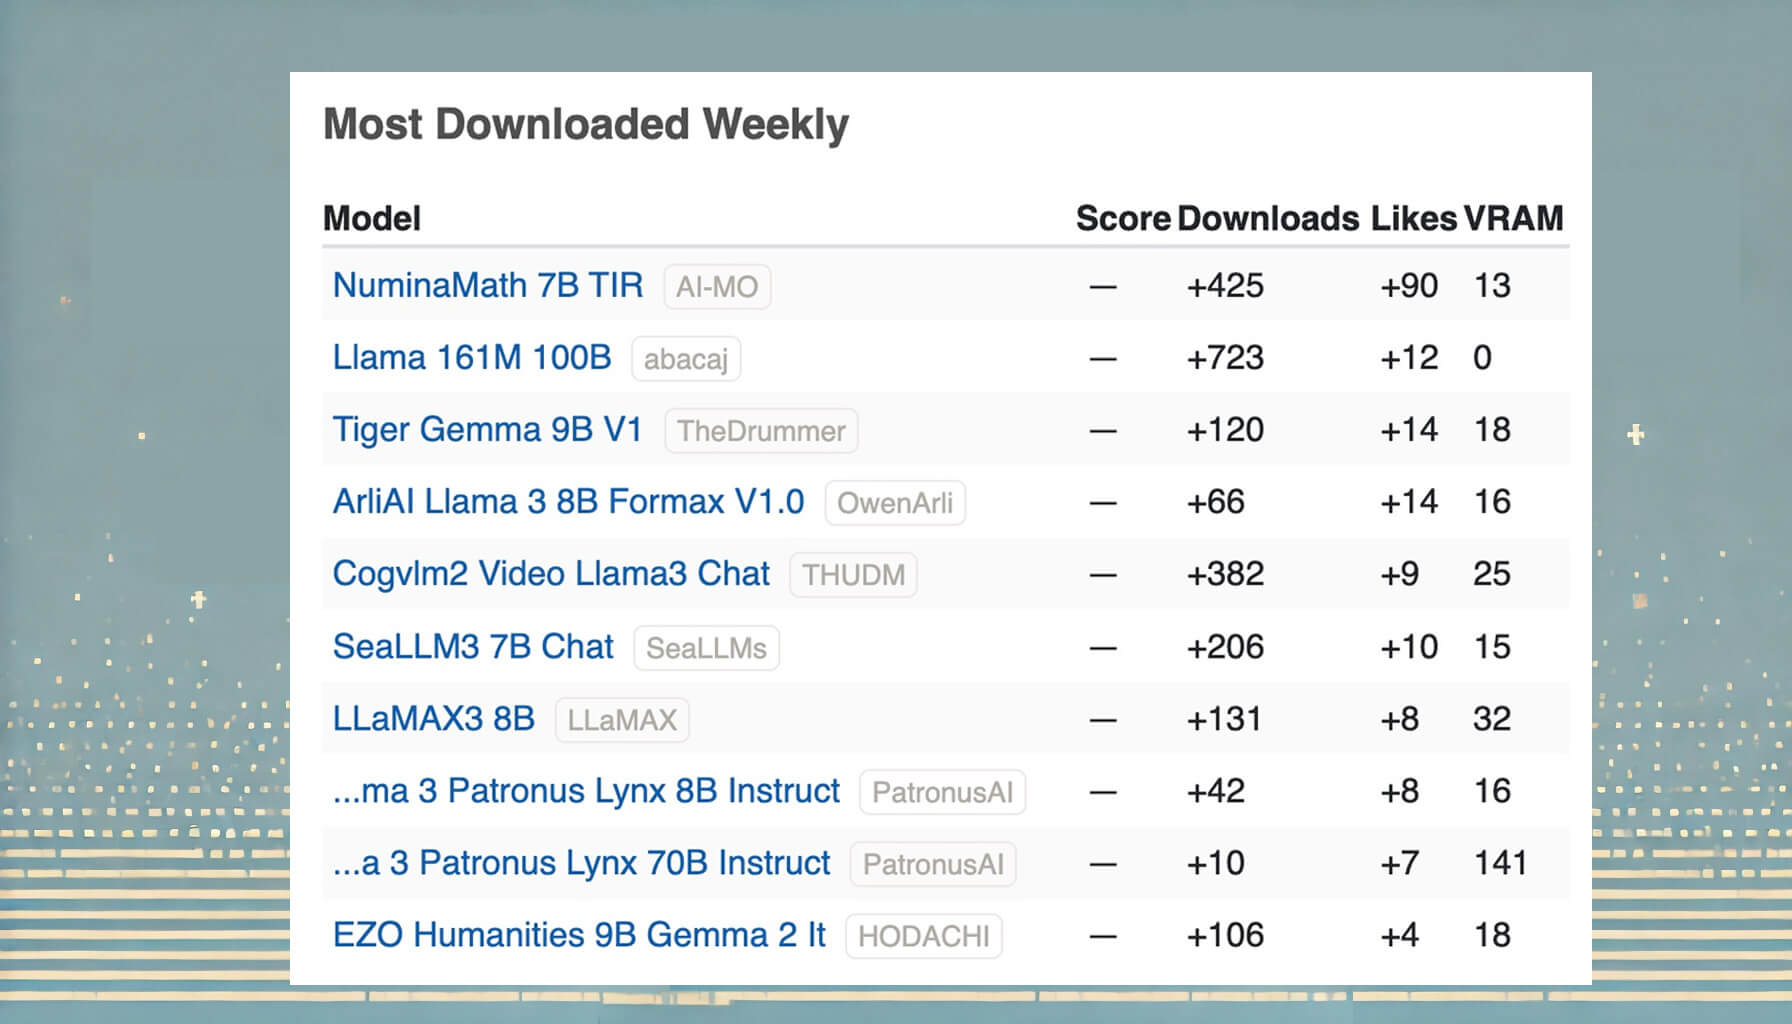Click the Likes column header
The width and height of the screenshot is (1792, 1024).
point(1413,219)
